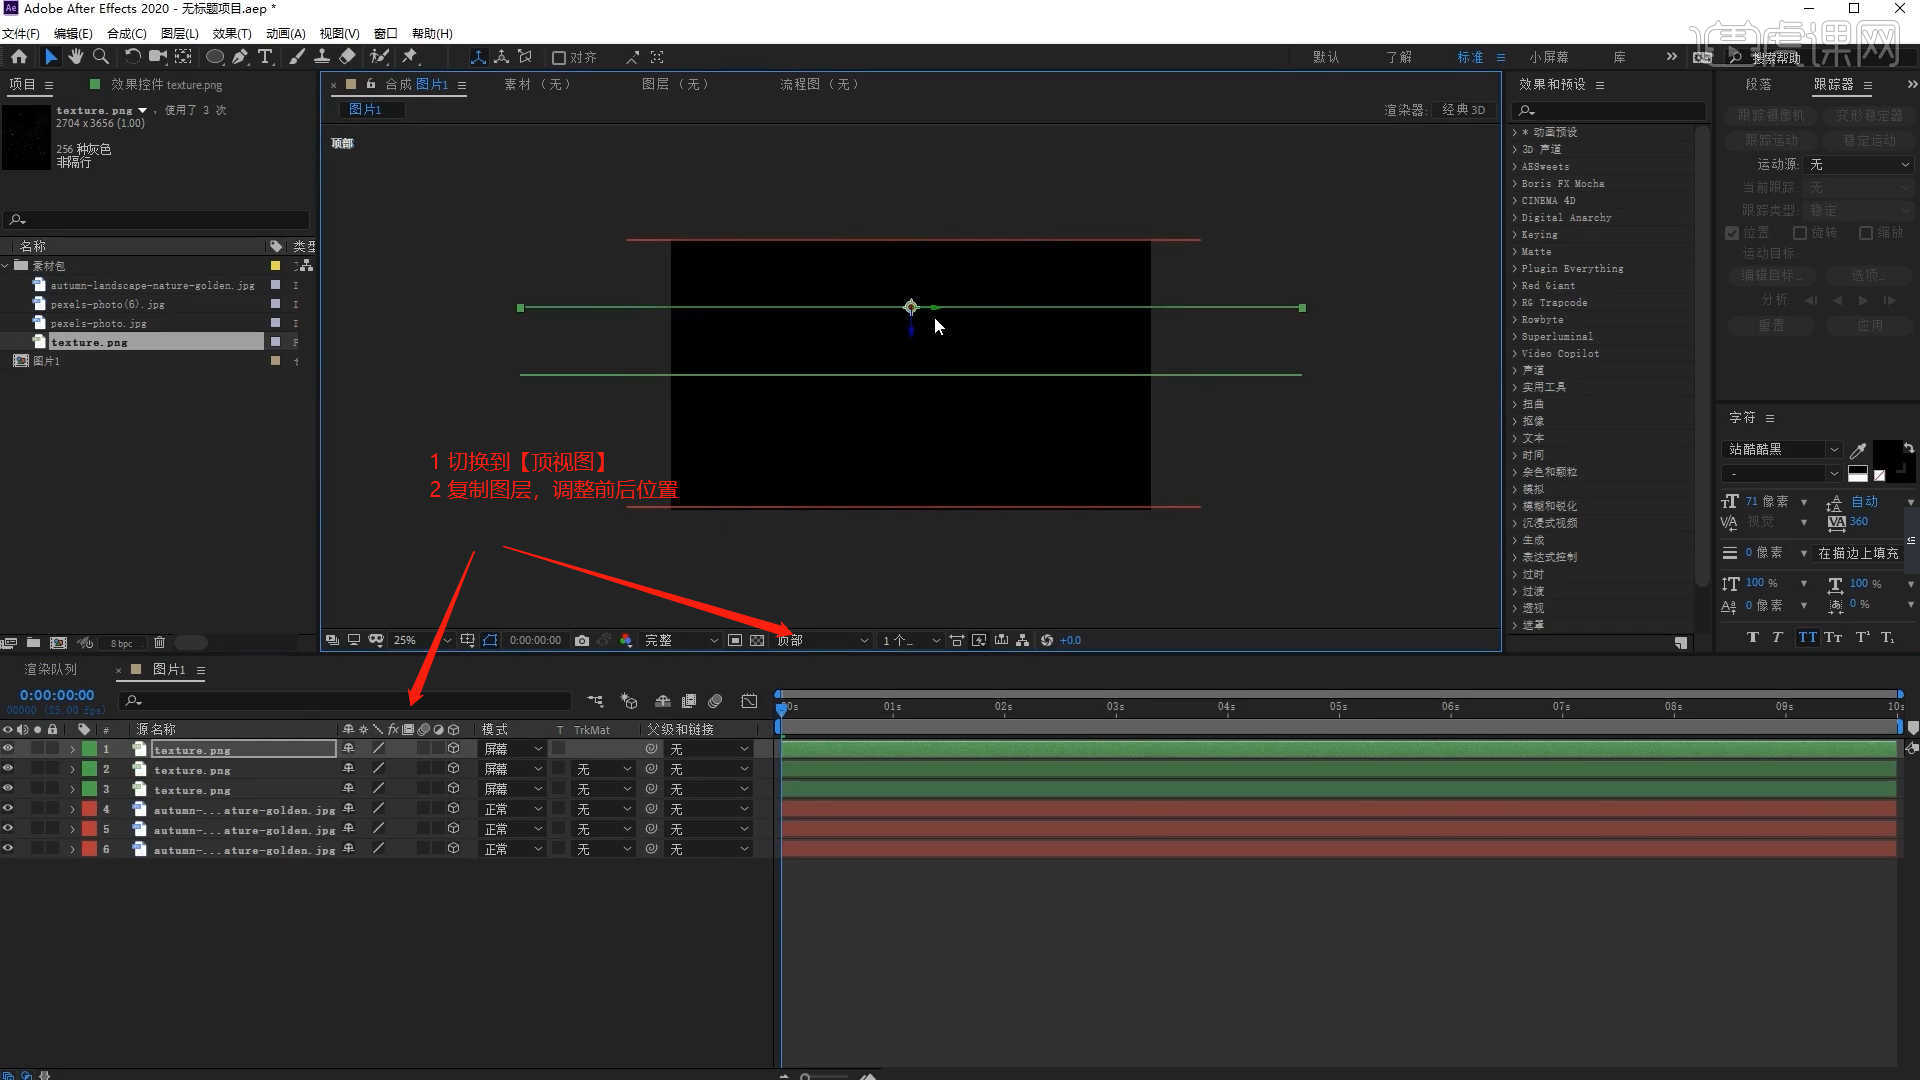
Task: Select the Rotation tool
Action: 132,57
